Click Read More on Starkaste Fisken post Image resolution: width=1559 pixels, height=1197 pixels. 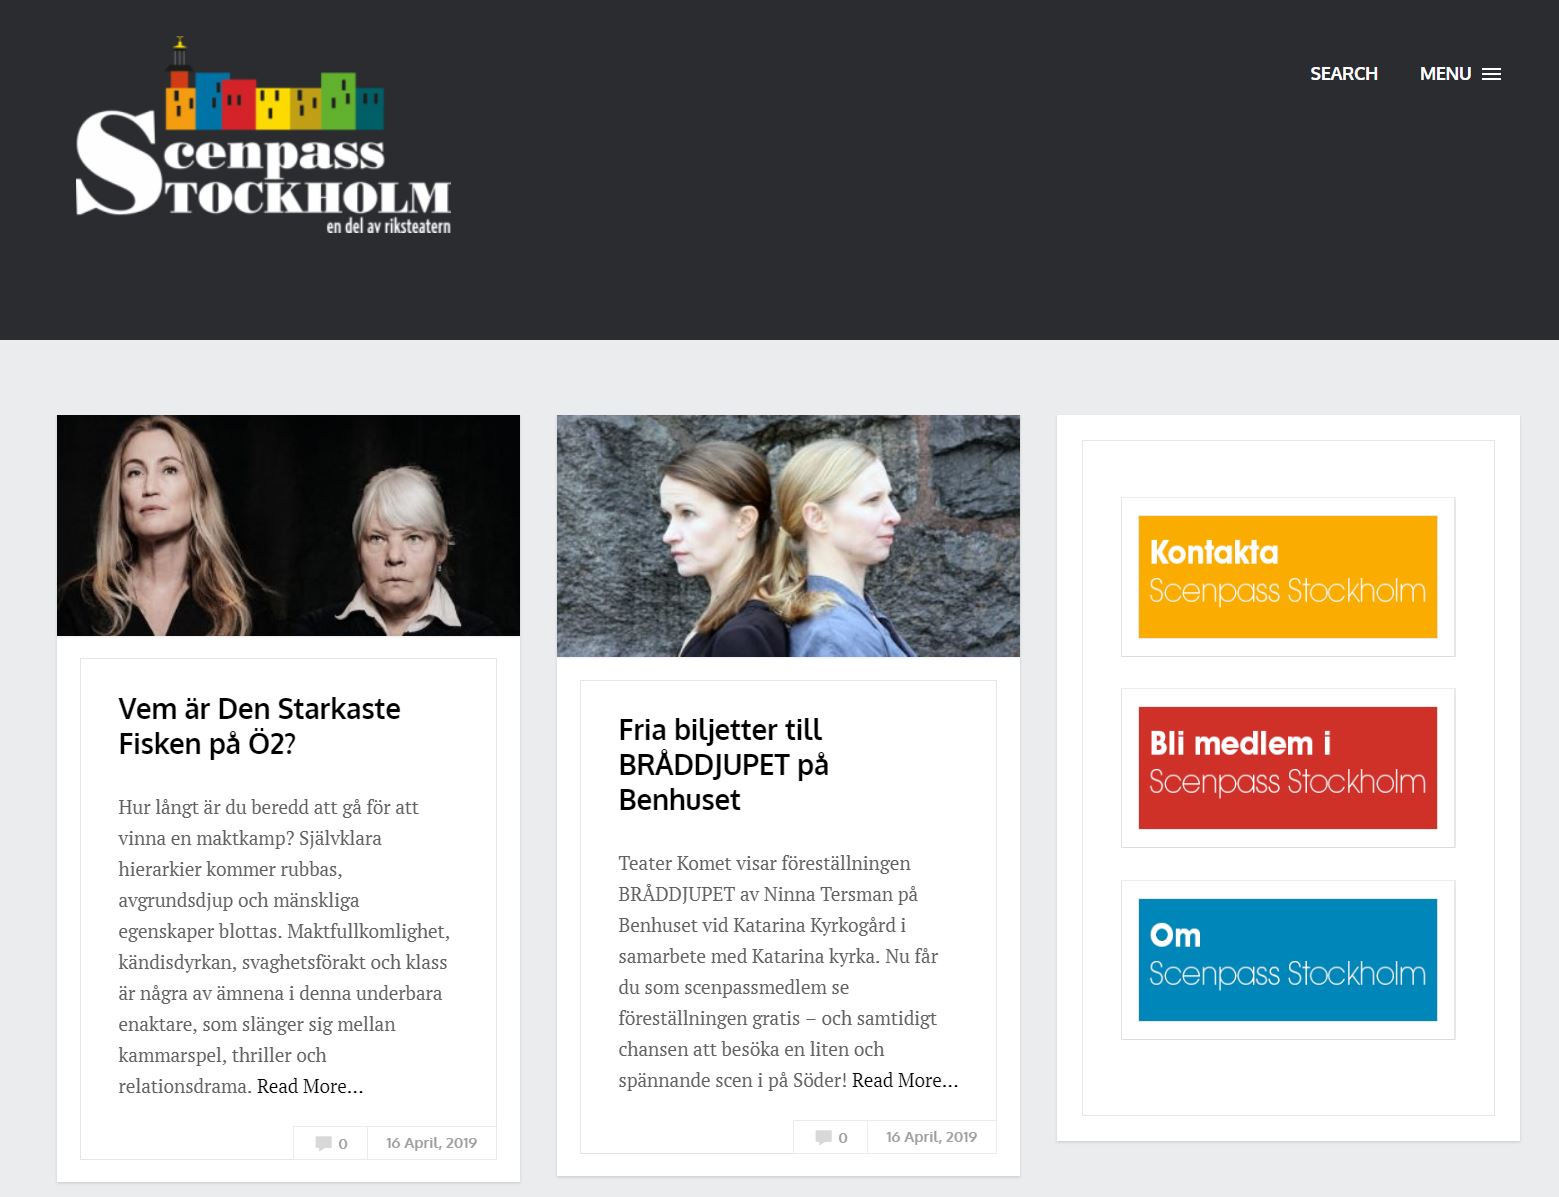[310, 1086]
